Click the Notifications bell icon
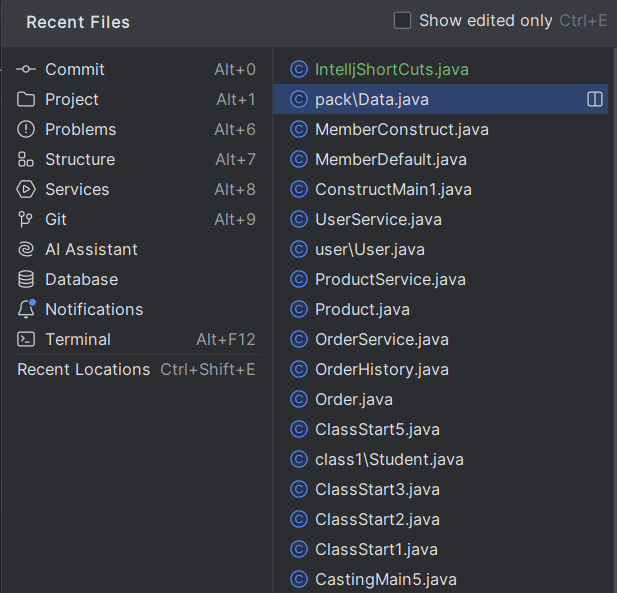 [26, 309]
